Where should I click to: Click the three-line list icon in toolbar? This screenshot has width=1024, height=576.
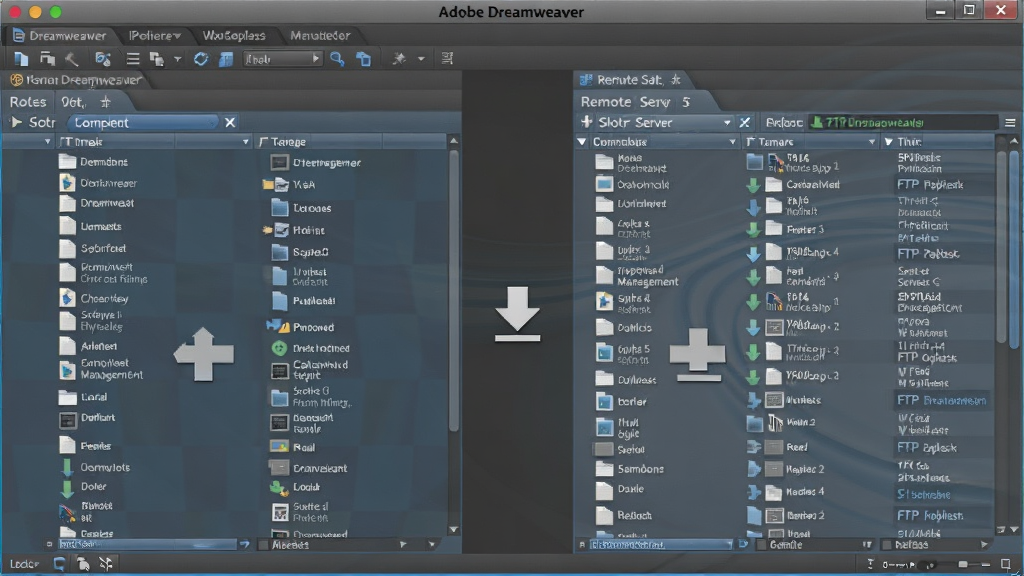133,59
